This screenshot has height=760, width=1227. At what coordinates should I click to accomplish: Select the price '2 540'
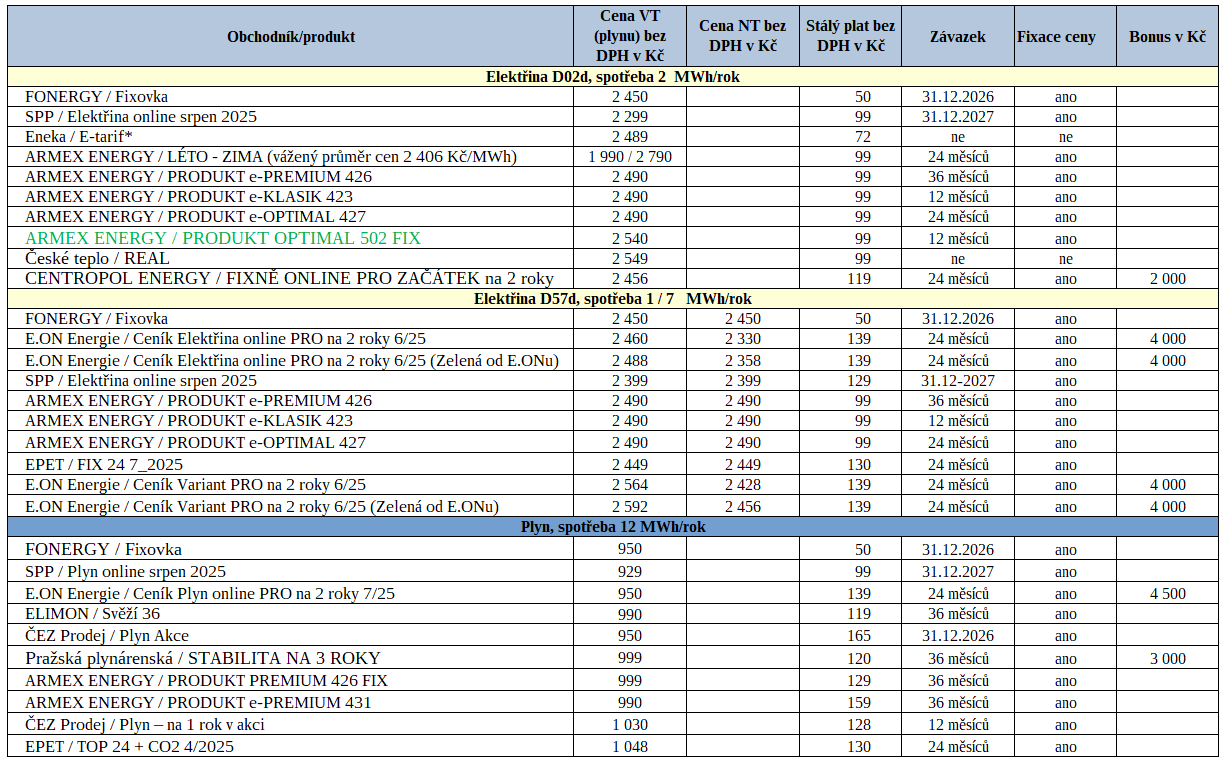point(630,239)
